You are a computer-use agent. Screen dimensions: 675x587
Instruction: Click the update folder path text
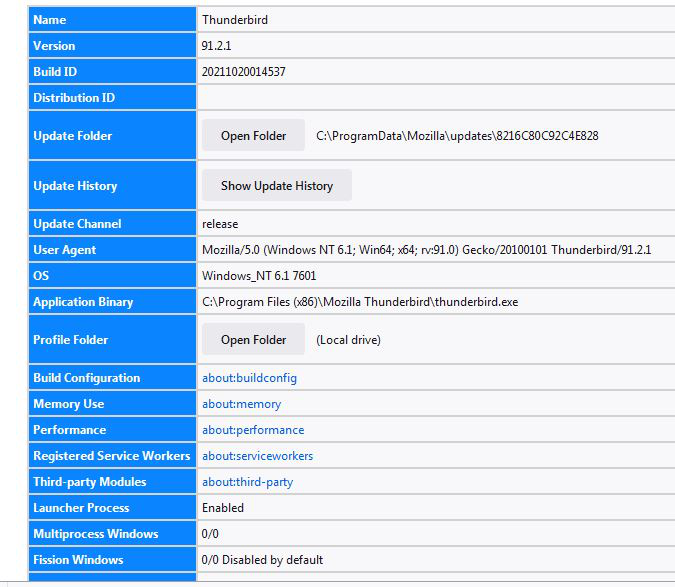click(x=457, y=136)
